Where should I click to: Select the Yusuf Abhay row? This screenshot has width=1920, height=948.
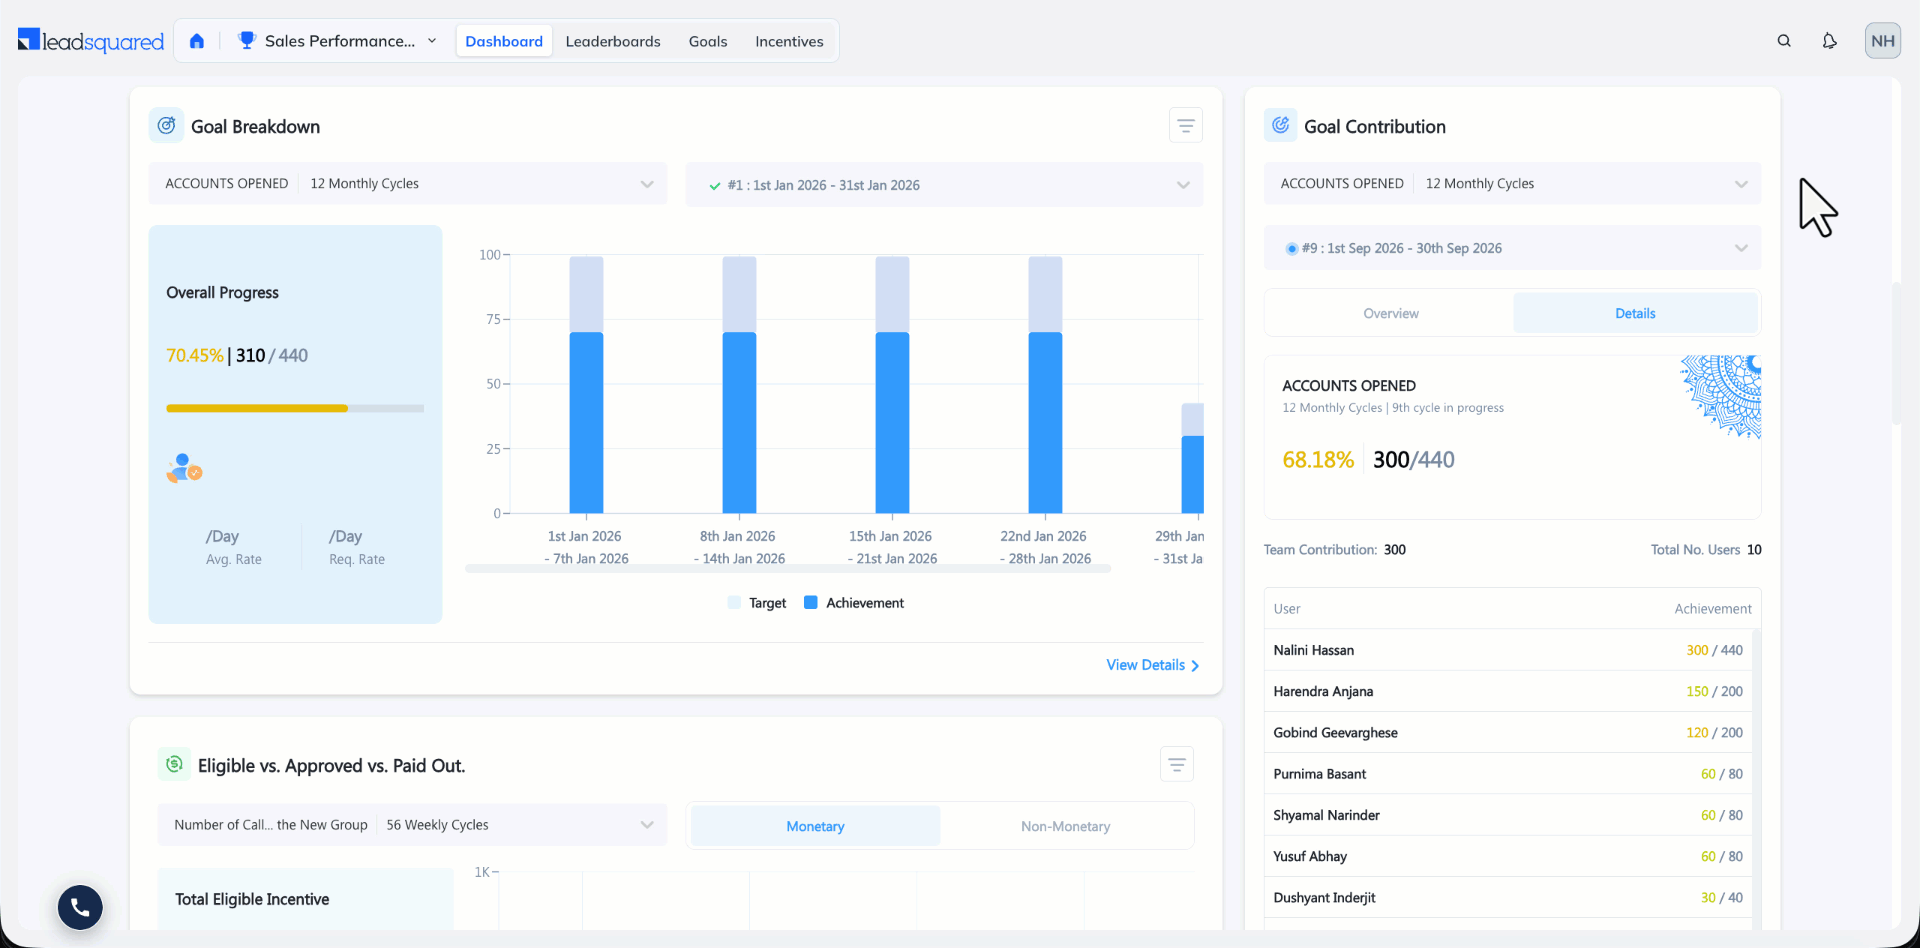pos(1508,856)
